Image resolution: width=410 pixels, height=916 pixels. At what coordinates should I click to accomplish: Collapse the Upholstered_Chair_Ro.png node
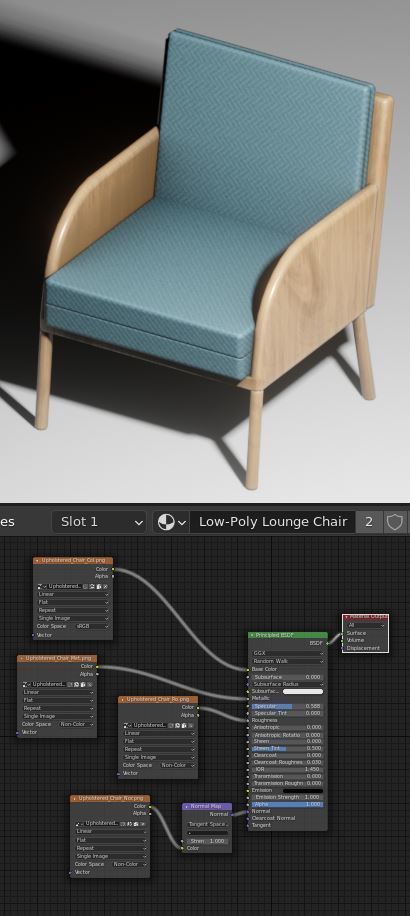123,699
